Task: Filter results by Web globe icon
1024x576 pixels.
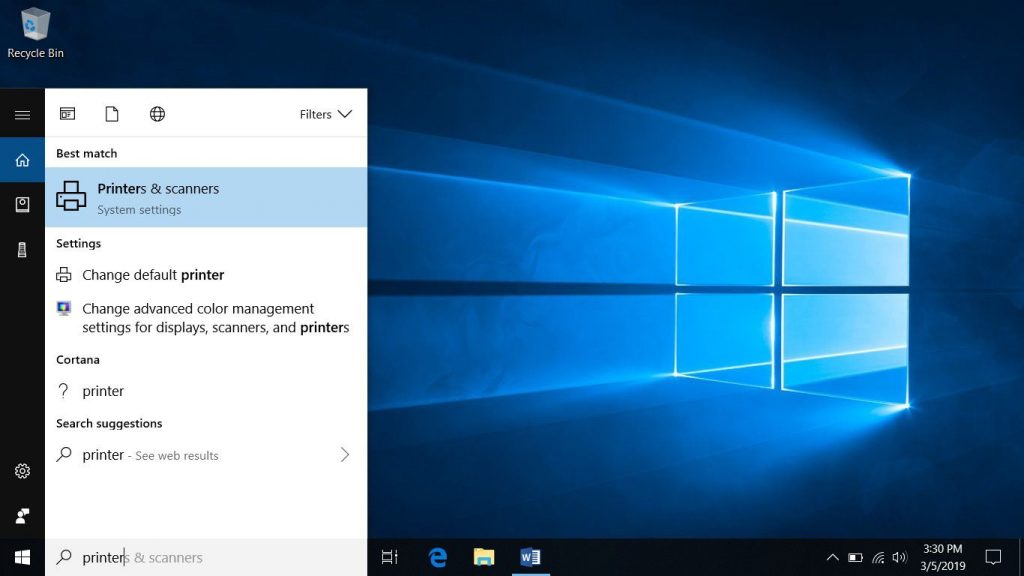Action: coord(157,114)
